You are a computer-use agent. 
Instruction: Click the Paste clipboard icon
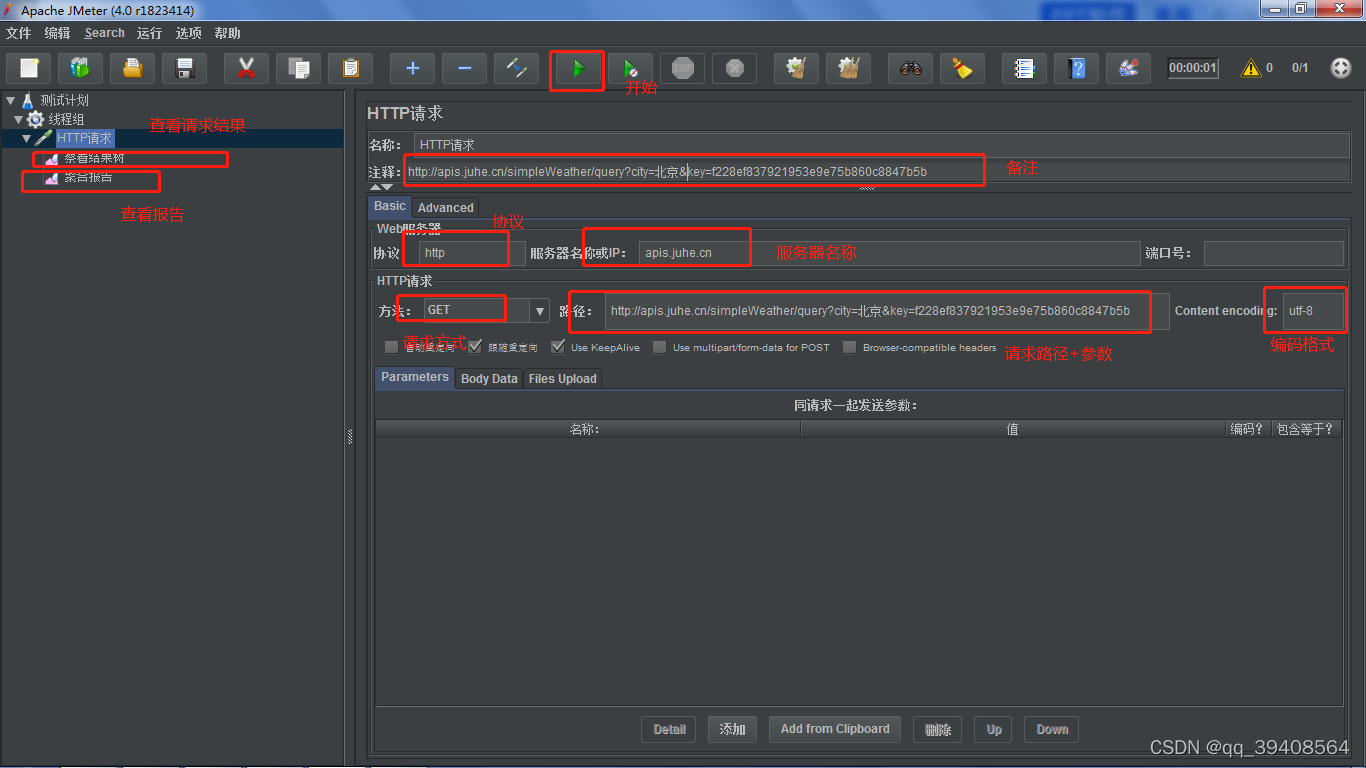coord(350,69)
